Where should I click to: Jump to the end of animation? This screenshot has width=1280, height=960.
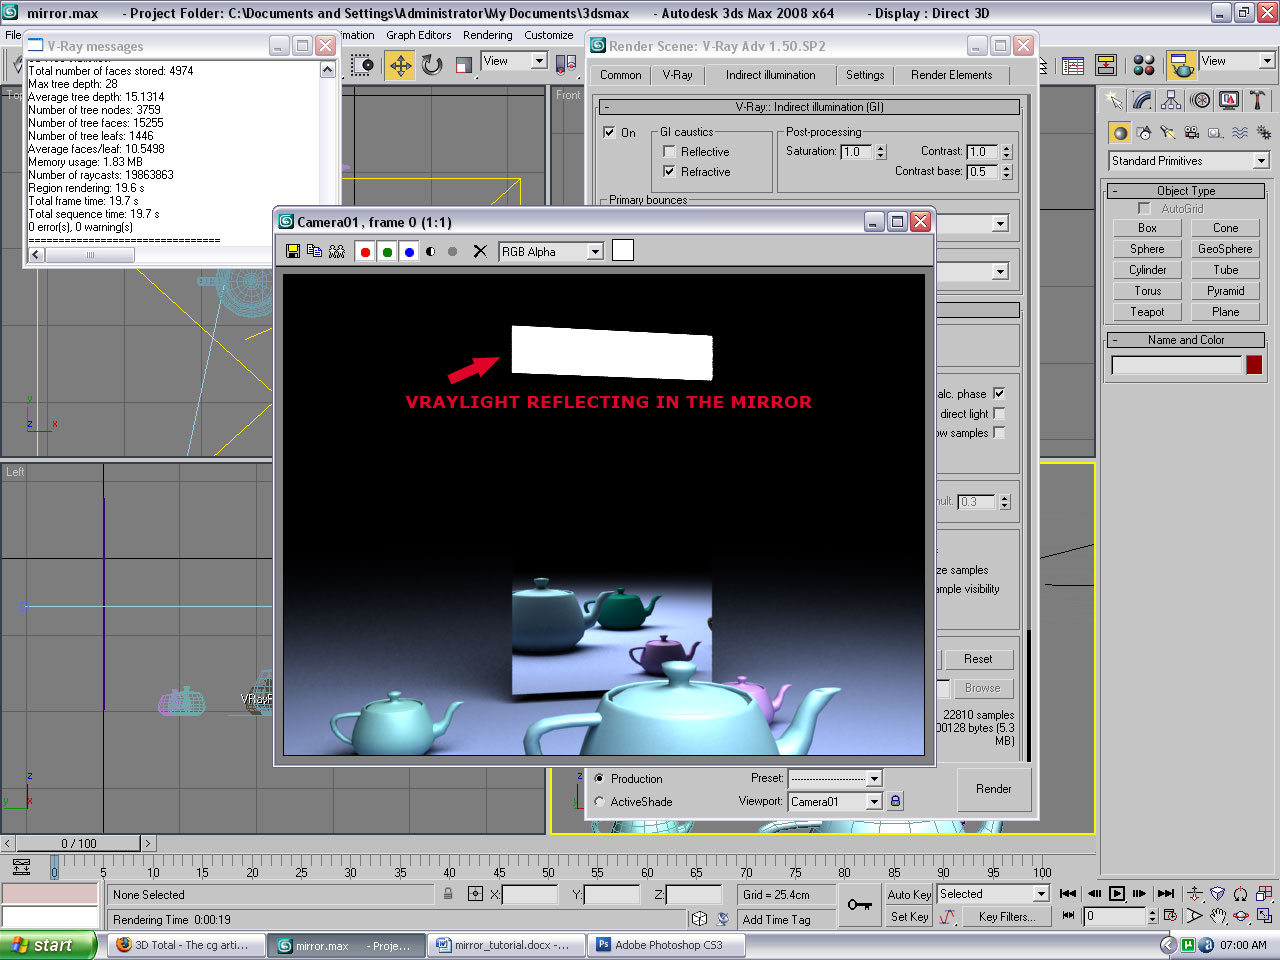coord(1165,893)
